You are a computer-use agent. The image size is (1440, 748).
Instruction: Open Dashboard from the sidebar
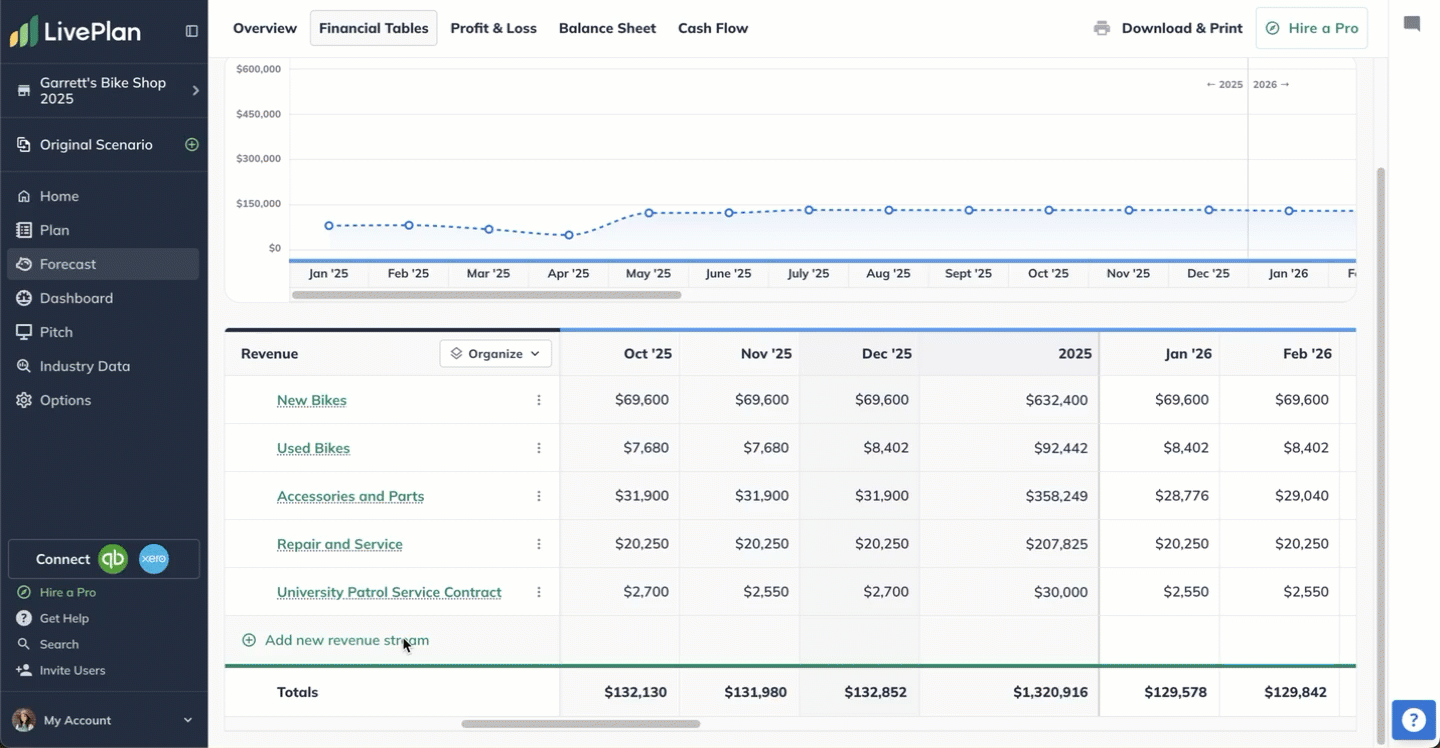76,298
